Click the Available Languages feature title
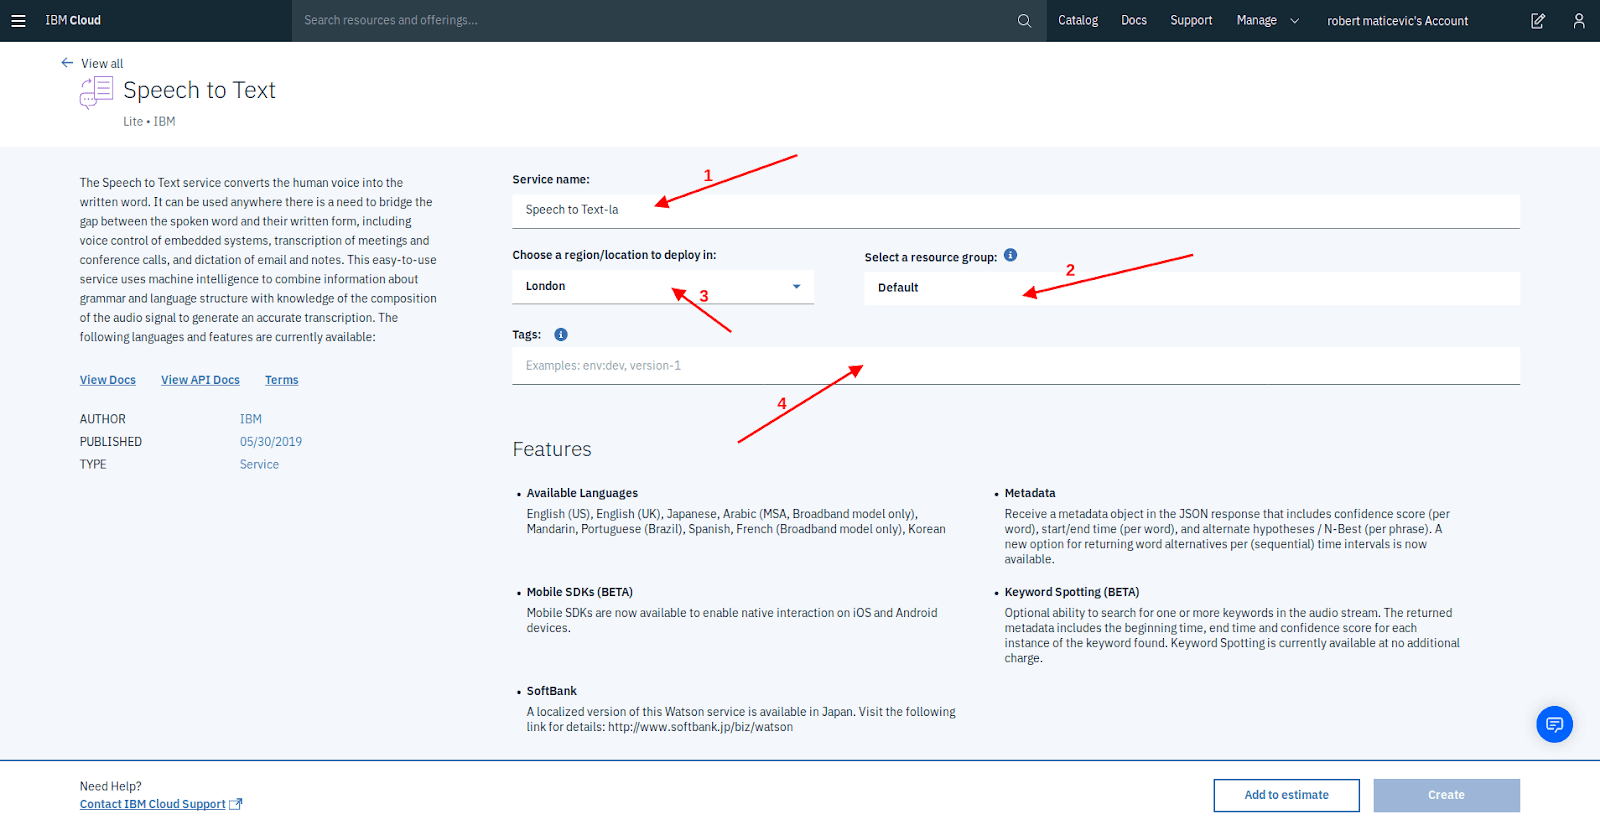 click(x=582, y=493)
